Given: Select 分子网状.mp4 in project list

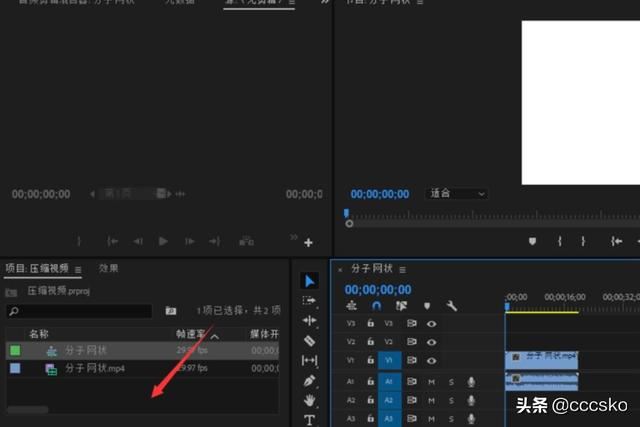Looking at the screenshot, I should pyautogui.click(x=95, y=369).
